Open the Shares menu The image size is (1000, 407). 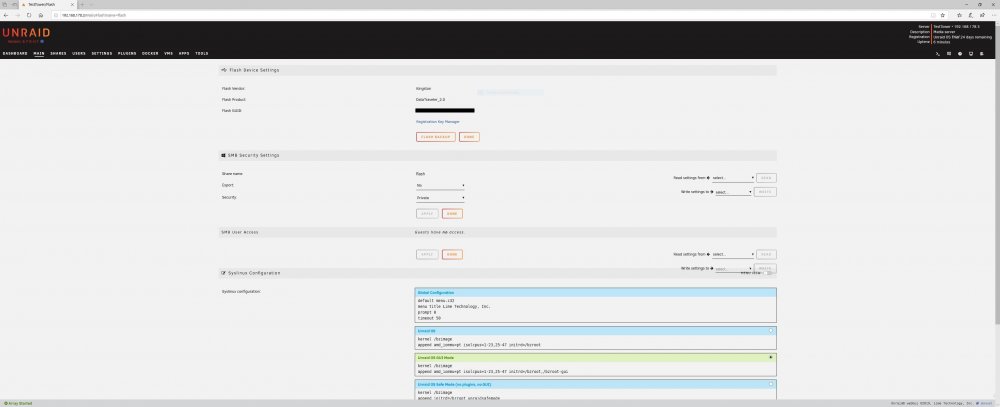coord(58,54)
